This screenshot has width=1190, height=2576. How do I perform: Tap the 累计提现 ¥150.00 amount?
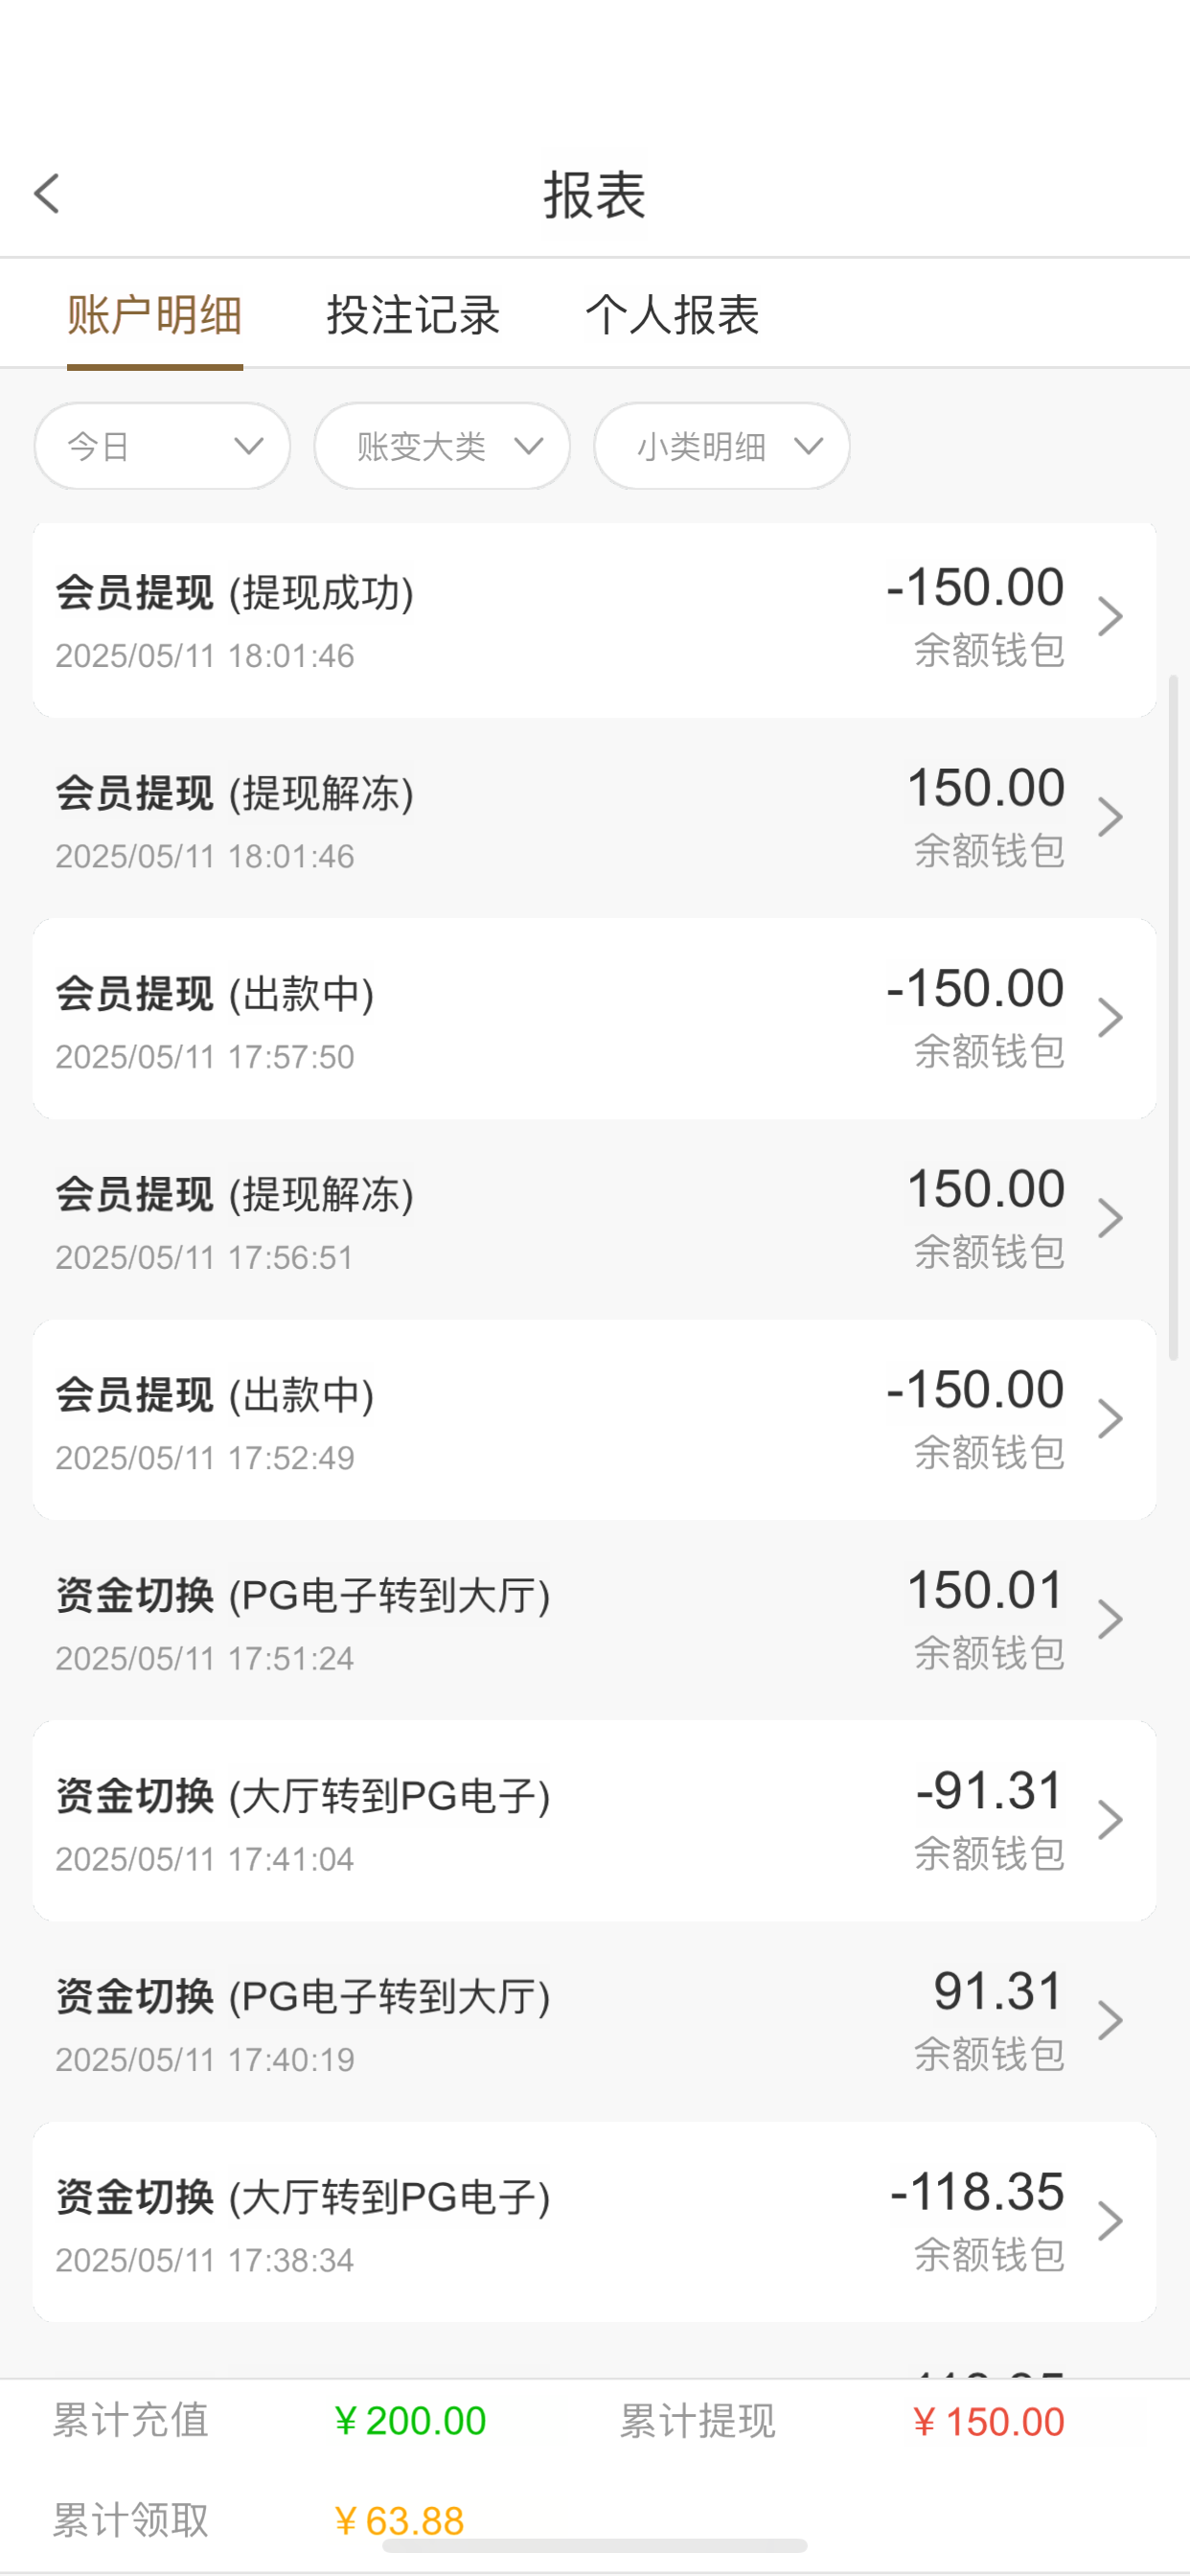tap(988, 2422)
